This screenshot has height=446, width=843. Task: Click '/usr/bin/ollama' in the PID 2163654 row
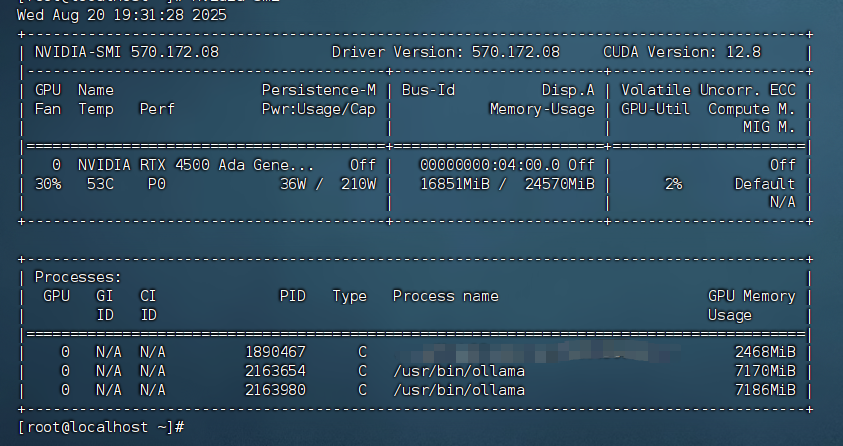point(459,371)
